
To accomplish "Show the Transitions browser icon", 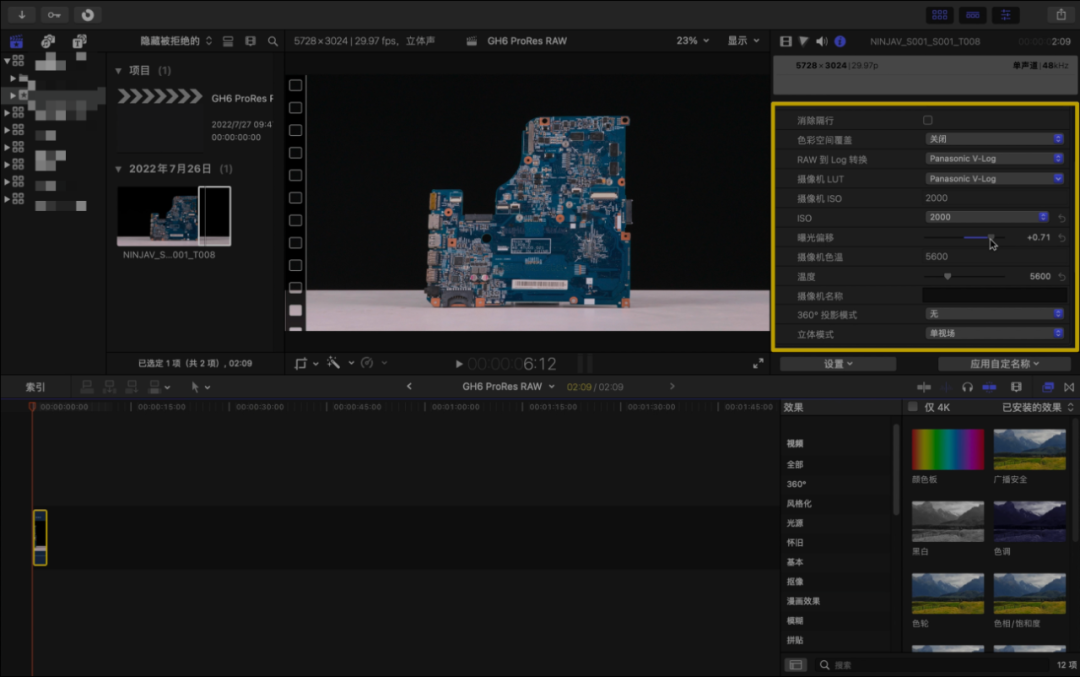I will tap(1069, 387).
